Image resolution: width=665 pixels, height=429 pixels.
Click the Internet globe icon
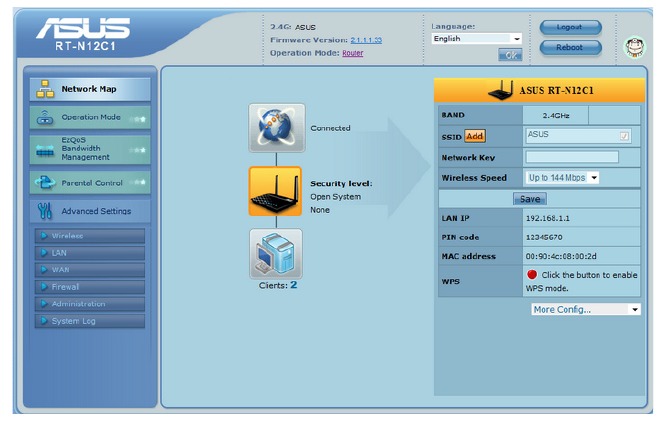coord(277,128)
